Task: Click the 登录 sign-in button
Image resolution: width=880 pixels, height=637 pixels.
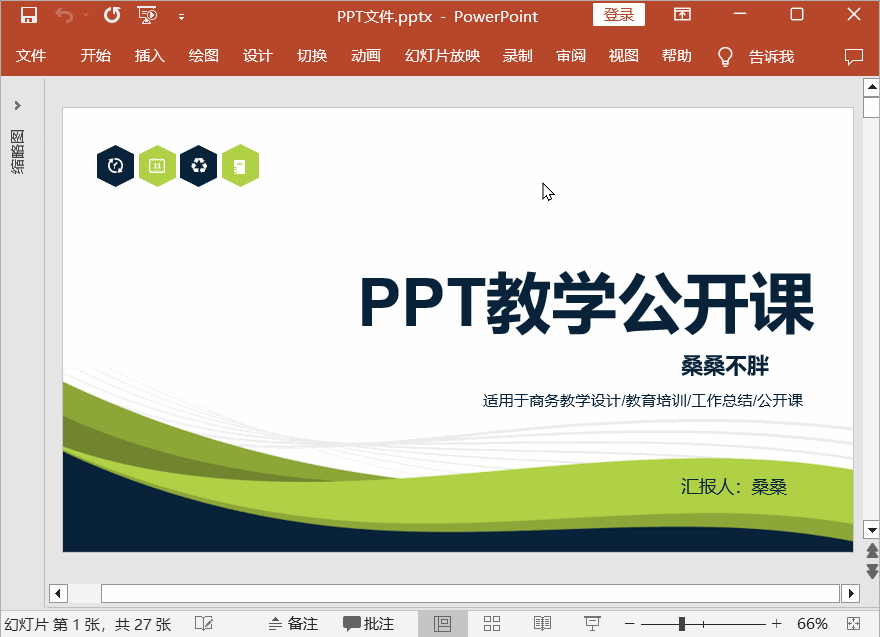Action: tap(619, 15)
